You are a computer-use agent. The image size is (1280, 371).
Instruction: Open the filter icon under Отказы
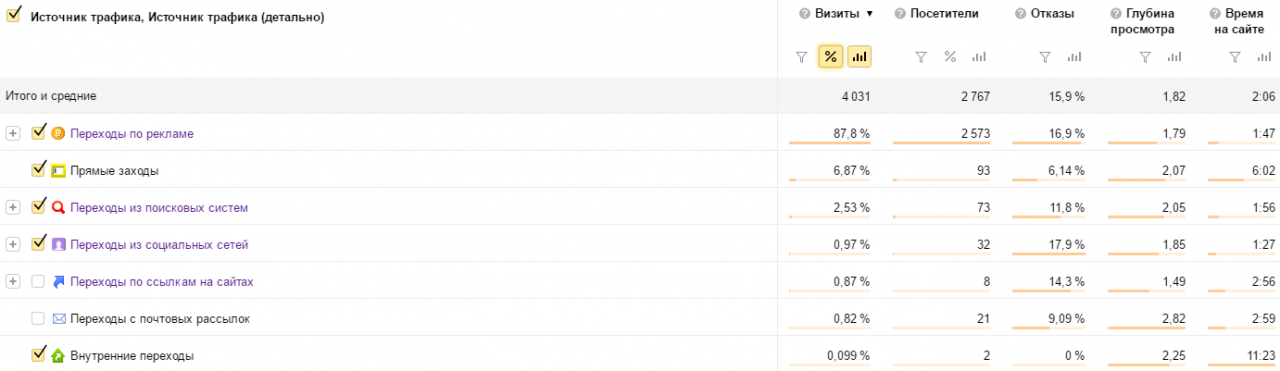tap(1045, 57)
